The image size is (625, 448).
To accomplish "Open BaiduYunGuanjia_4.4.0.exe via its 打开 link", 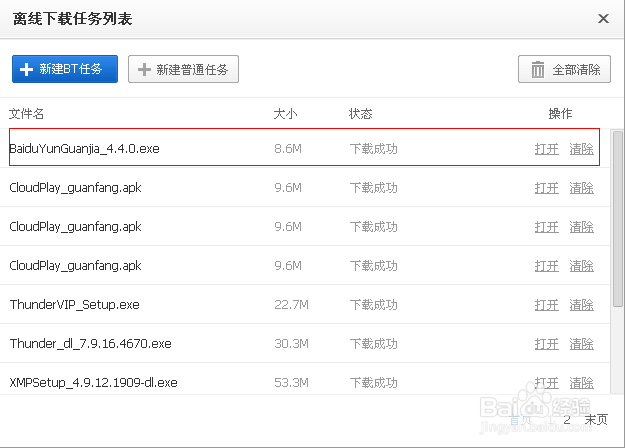I will (546, 149).
